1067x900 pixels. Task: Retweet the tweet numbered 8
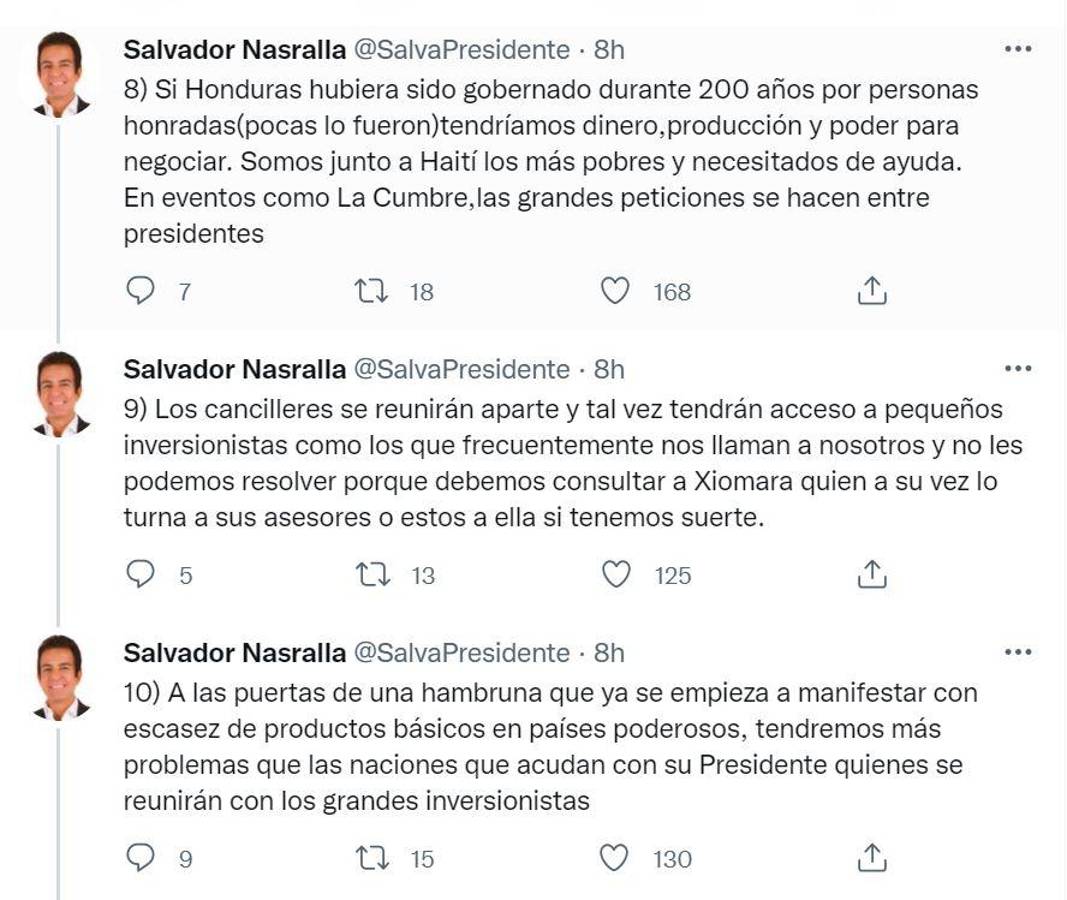[372, 291]
